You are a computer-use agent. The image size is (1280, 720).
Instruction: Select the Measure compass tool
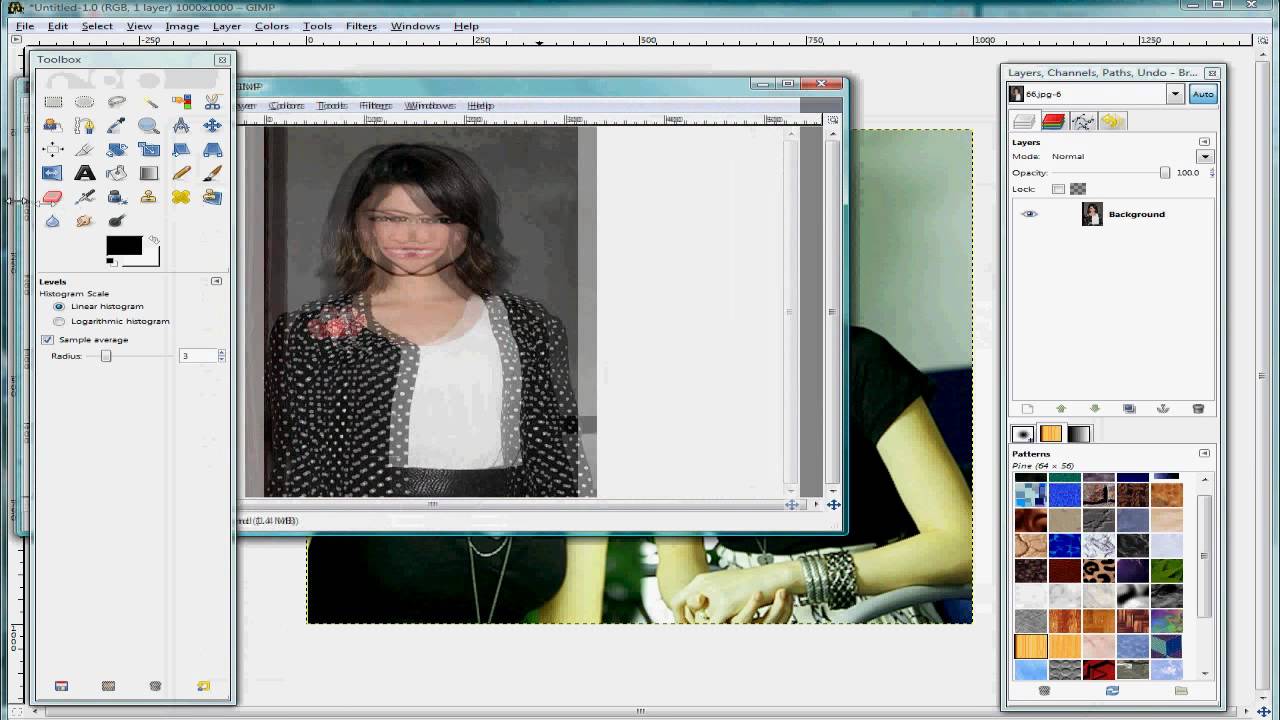(x=181, y=126)
